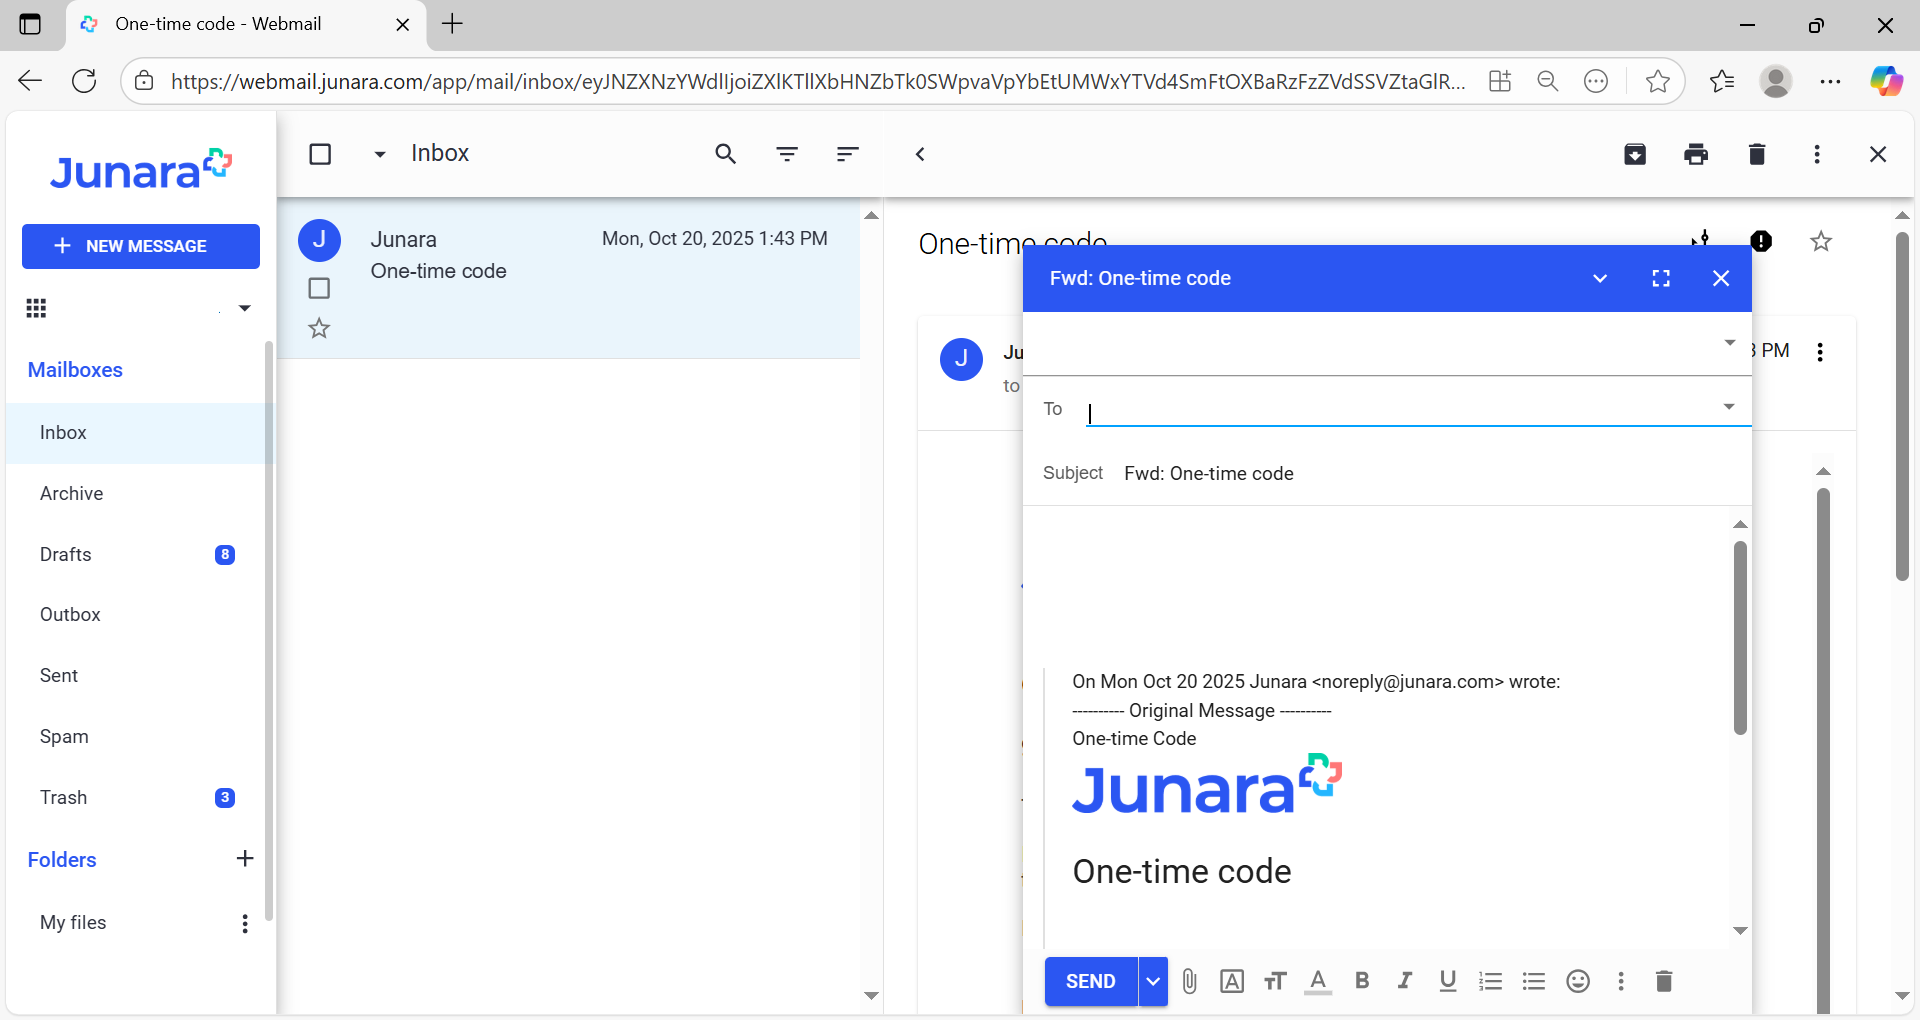
Task: Open the My files folder
Action: (73, 923)
